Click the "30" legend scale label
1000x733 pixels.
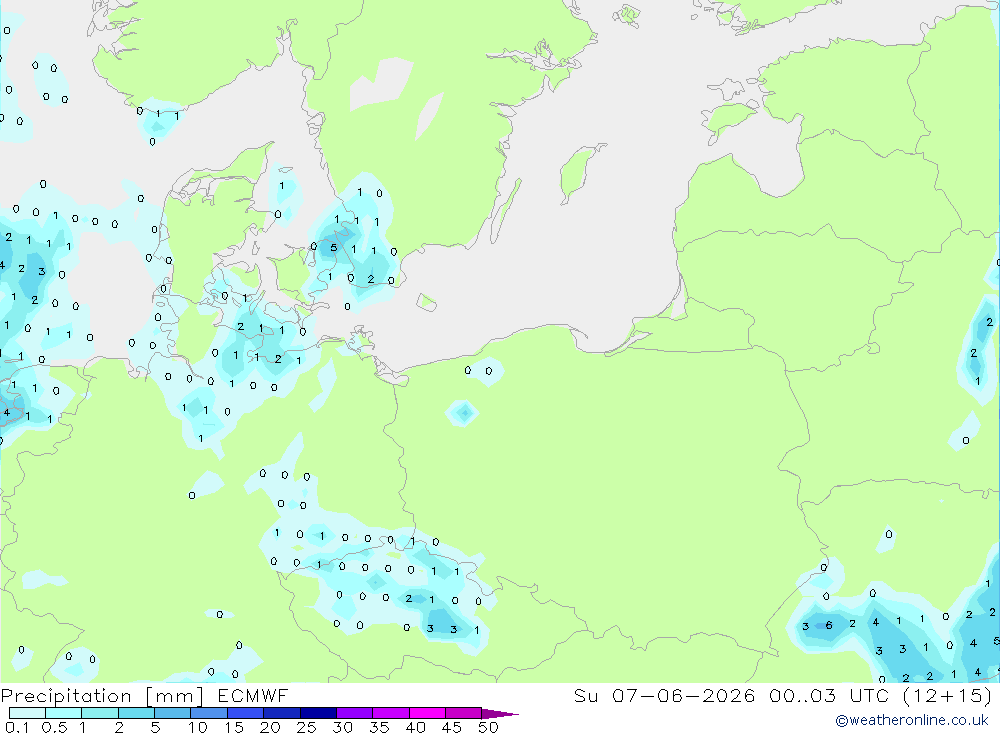coord(343,727)
